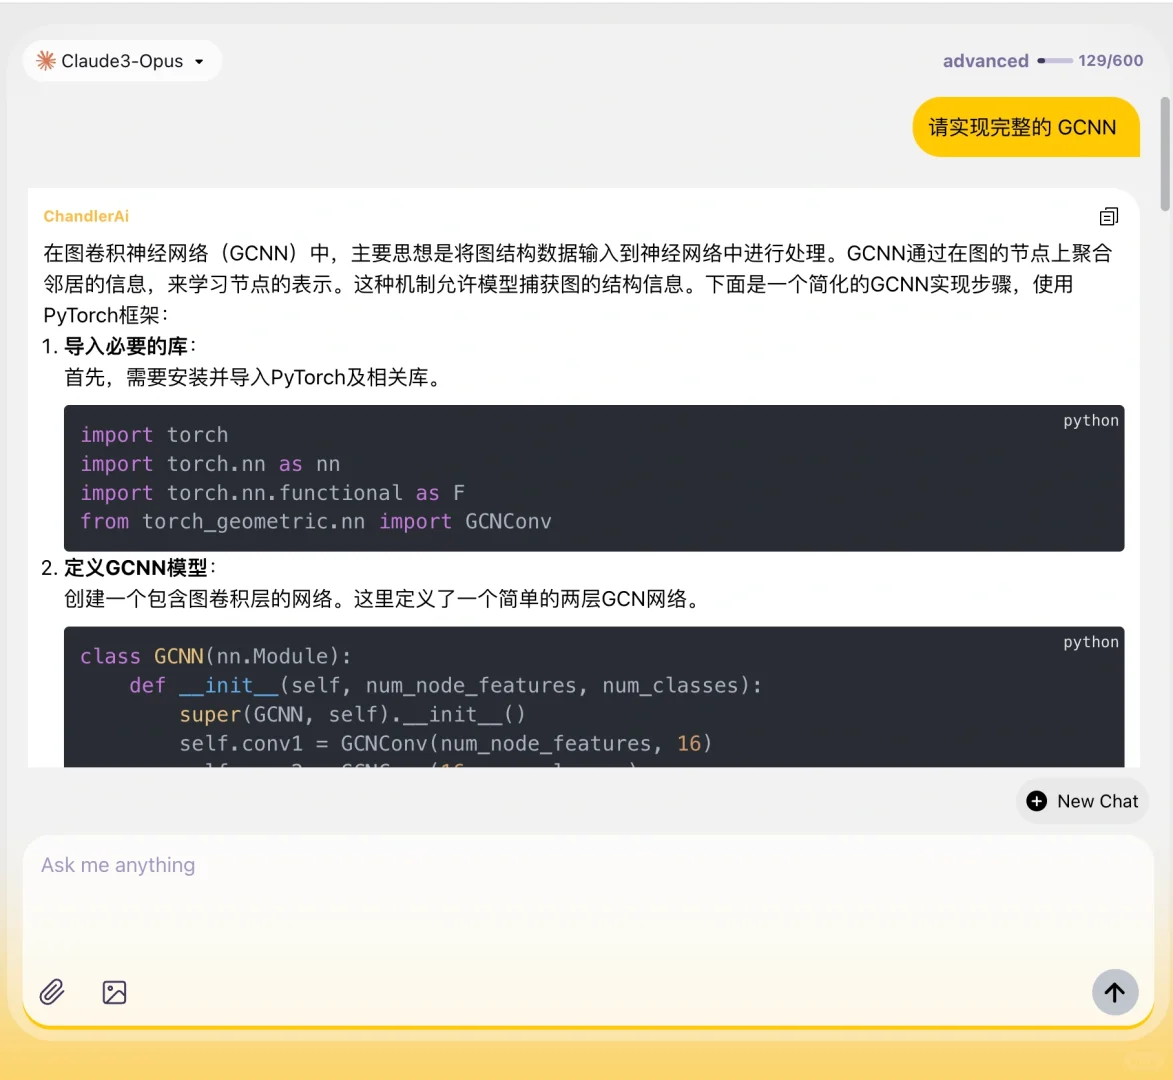This screenshot has width=1173, height=1080.
Task: Click the text '首先，需要安装并导入PyTorch及相关库。'
Action: tap(254, 377)
